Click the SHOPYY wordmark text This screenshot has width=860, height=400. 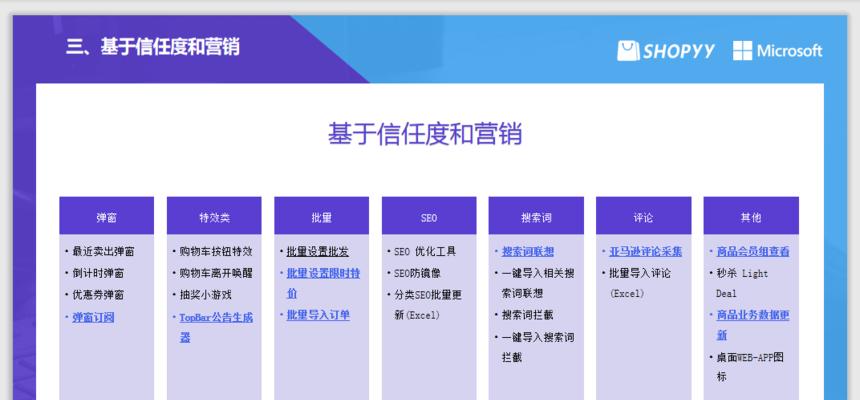(x=679, y=51)
